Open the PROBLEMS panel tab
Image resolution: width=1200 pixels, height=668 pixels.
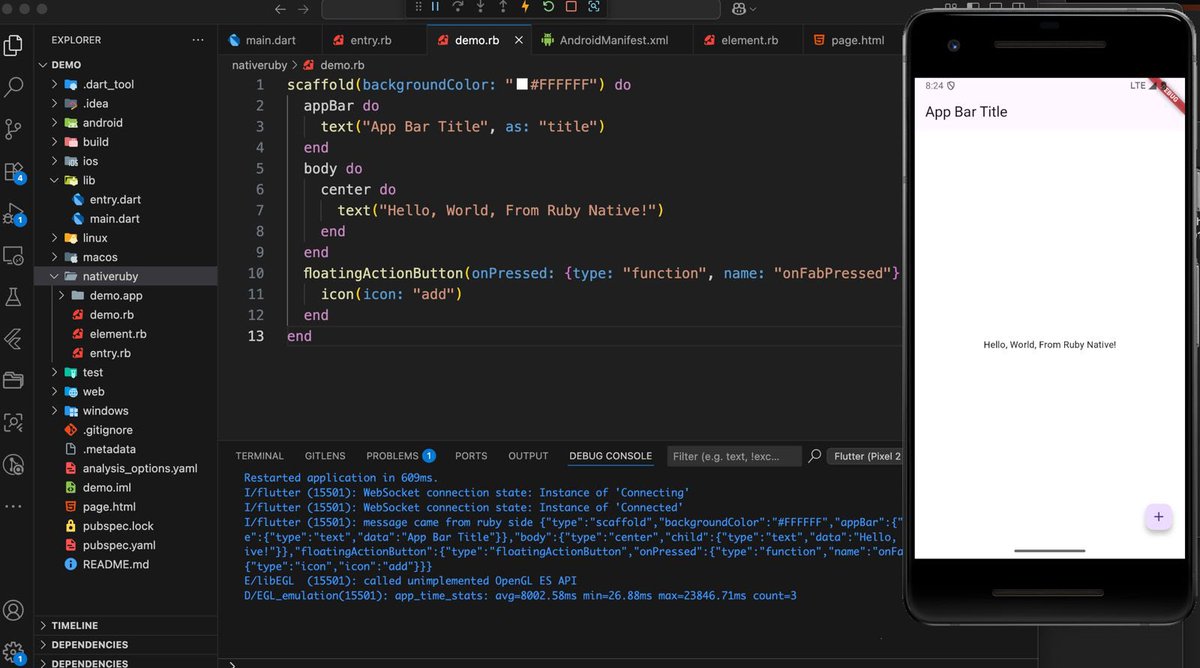point(399,456)
